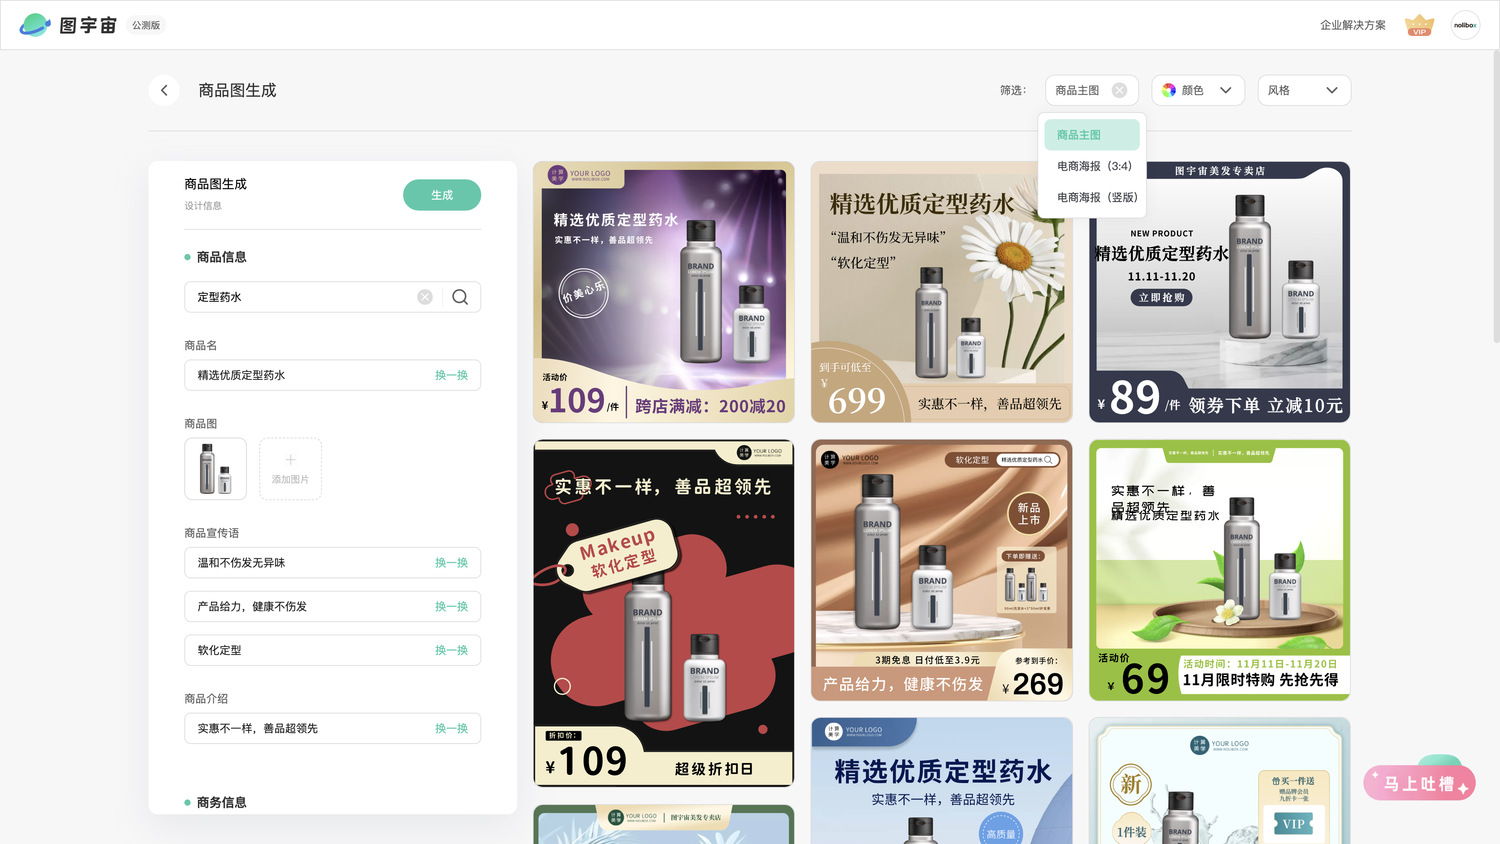Search product with the magnifier icon
The width and height of the screenshot is (1500, 844).
(x=460, y=297)
